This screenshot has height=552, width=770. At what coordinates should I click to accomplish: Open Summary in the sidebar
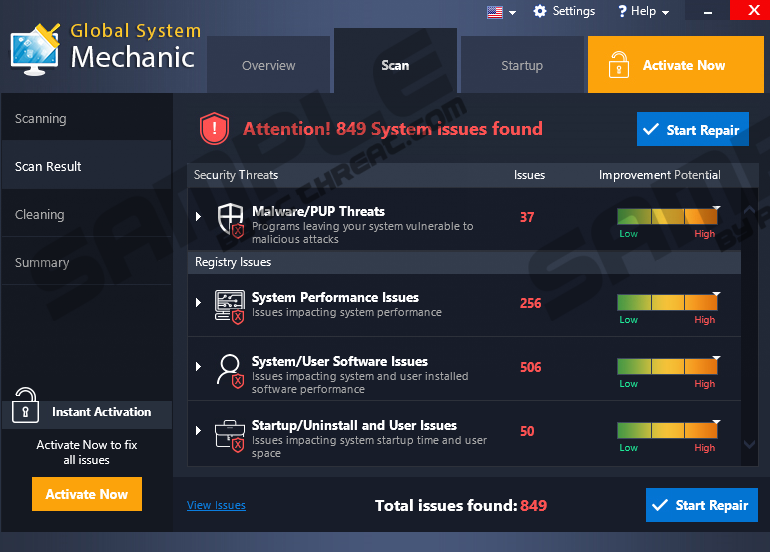coord(86,262)
